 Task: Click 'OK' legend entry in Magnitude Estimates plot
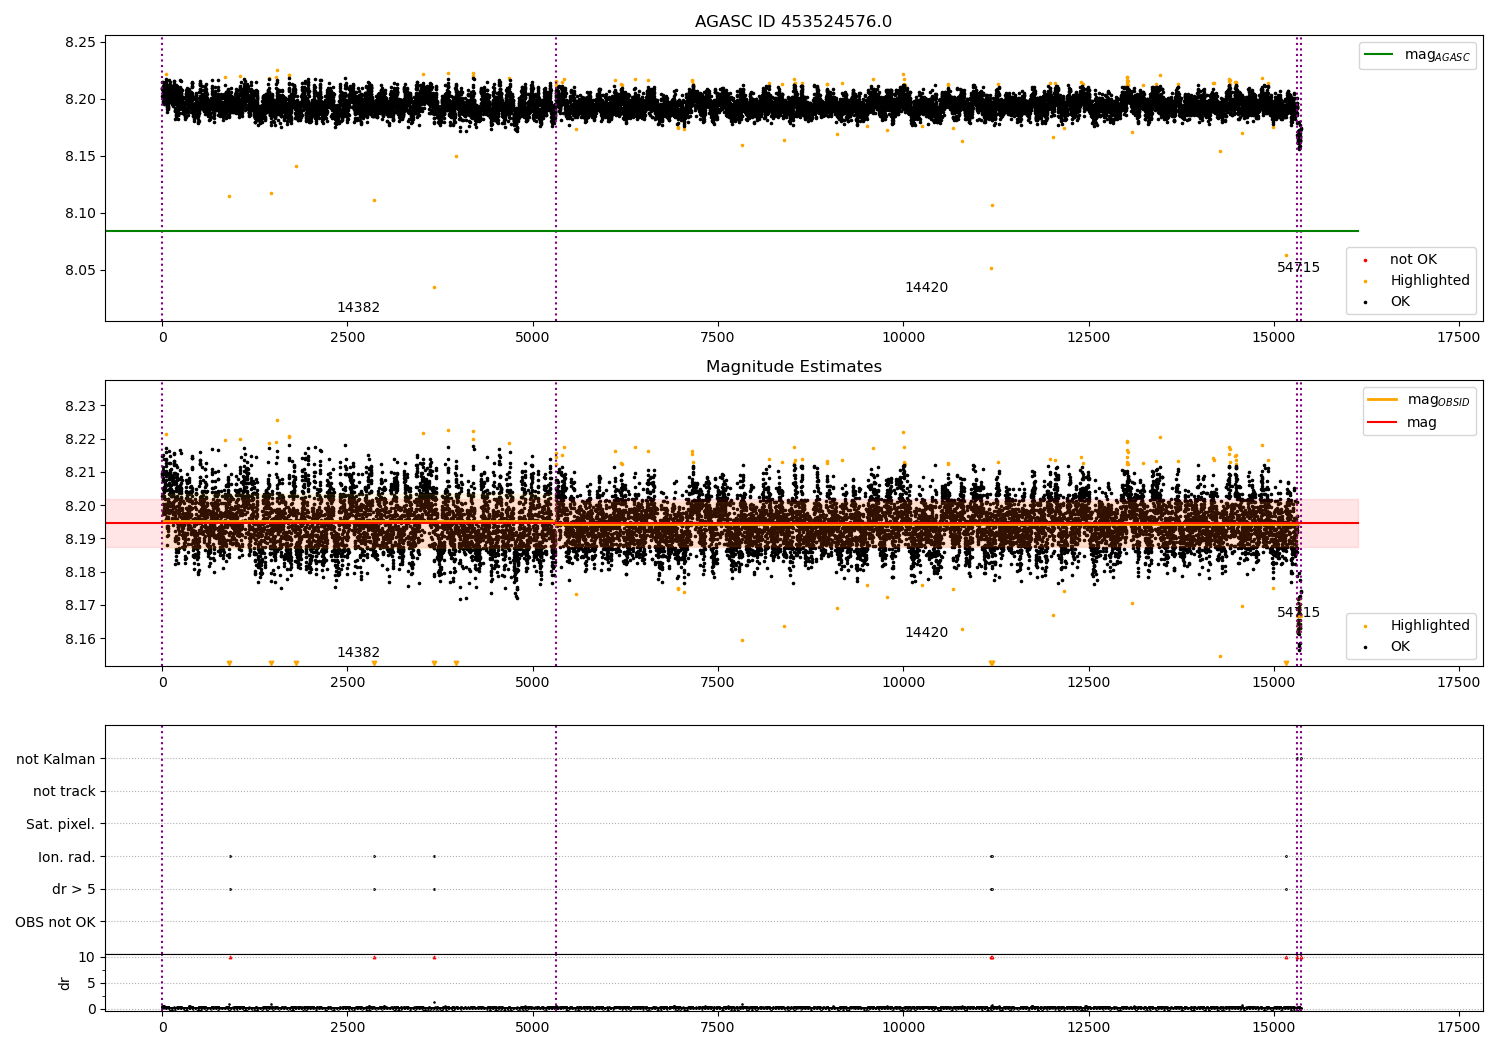click(x=1388, y=647)
